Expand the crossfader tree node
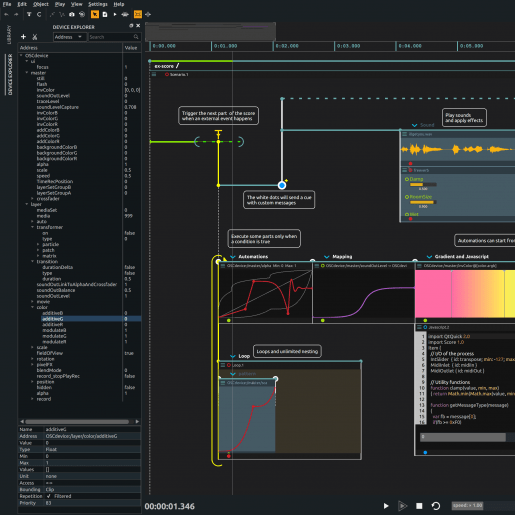 pyautogui.click(x=32, y=199)
